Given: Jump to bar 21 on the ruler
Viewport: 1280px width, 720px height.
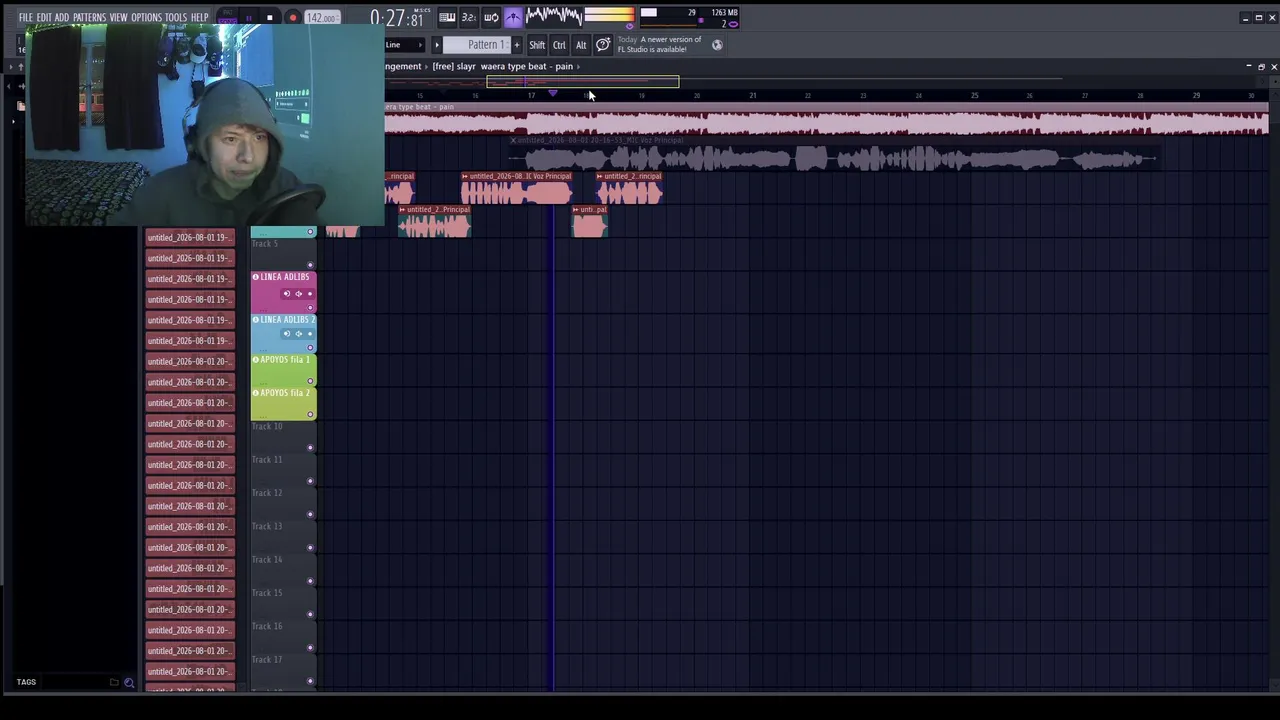Looking at the screenshot, I should 752,96.
